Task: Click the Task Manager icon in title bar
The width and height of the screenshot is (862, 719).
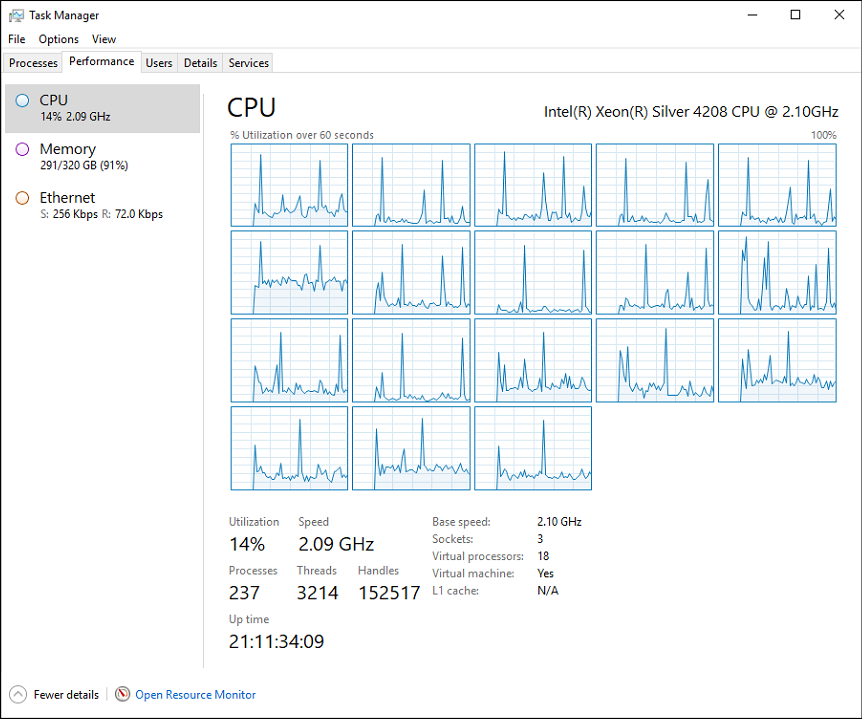Action: point(16,15)
